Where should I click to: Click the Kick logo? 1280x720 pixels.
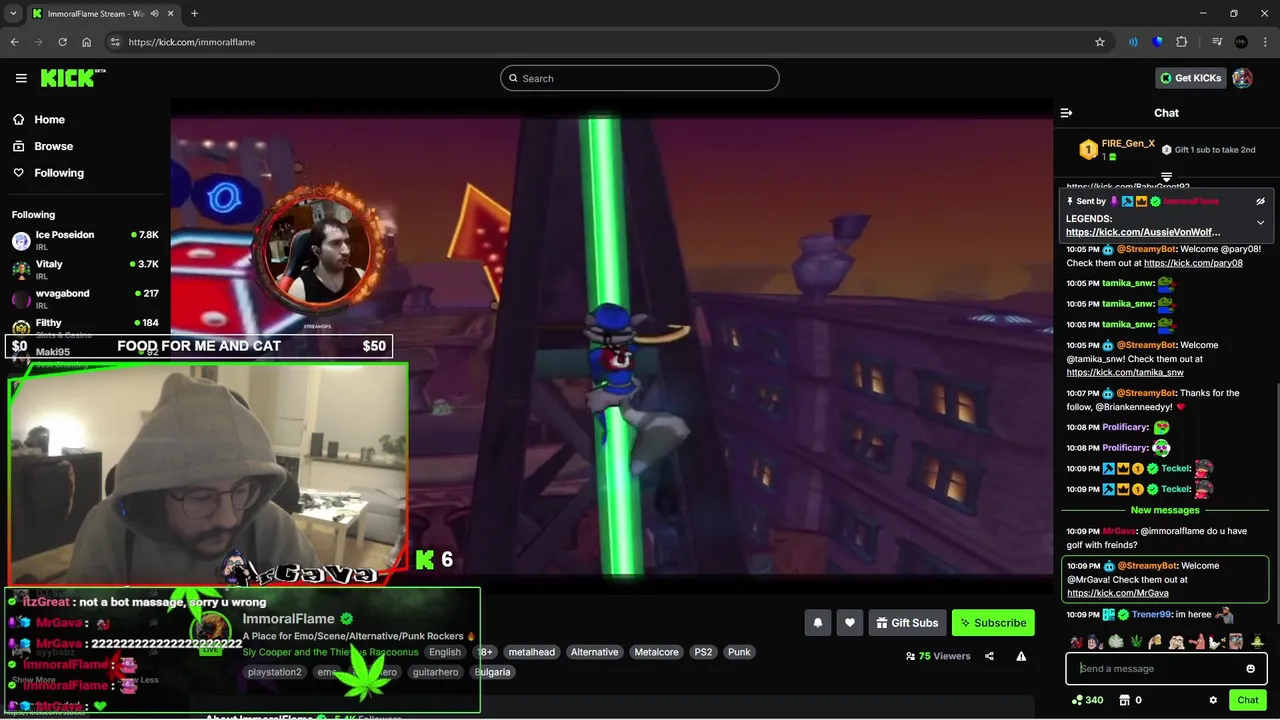(x=72, y=78)
